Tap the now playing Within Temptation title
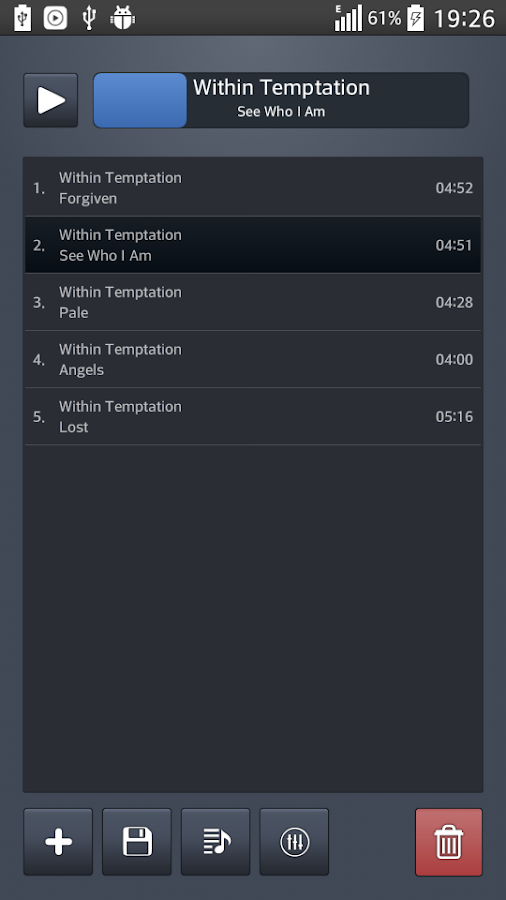This screenshot has height=900, width=506. pos(281,87)
